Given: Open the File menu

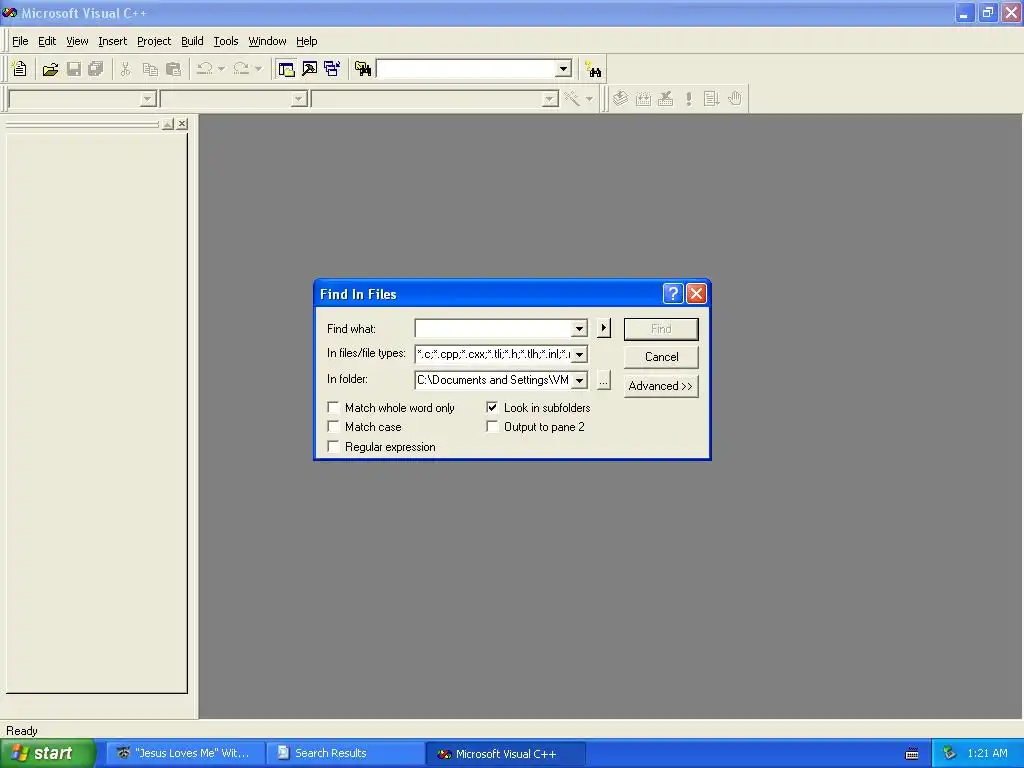Looking at the screenshot, I should 20,41.
